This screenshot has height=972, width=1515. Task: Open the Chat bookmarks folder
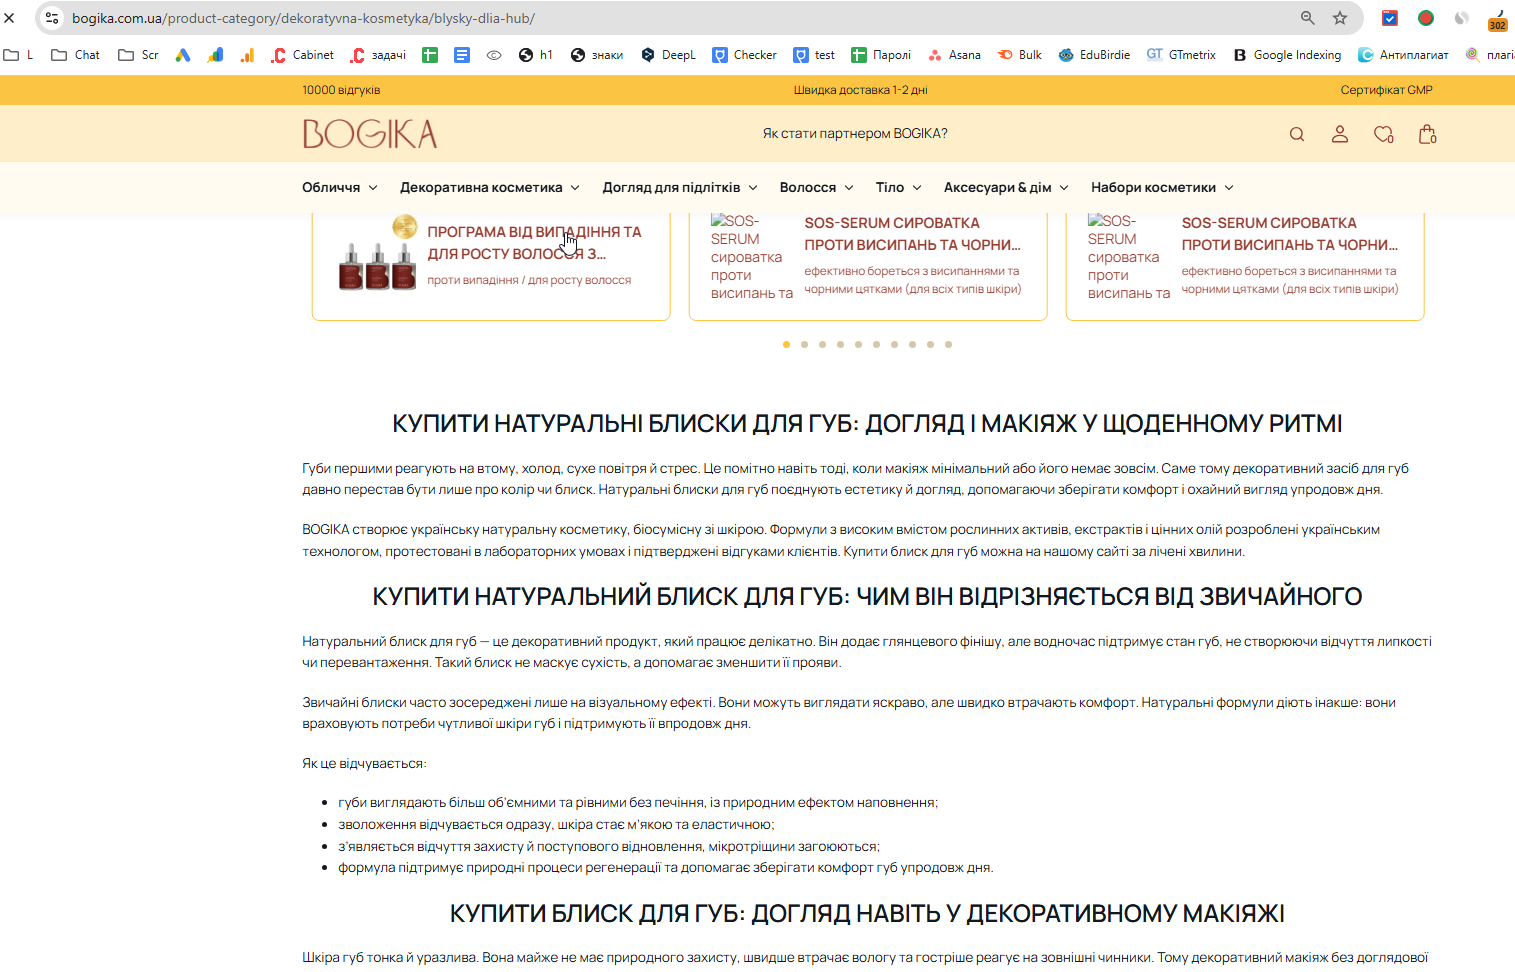[x=75, y=55]
